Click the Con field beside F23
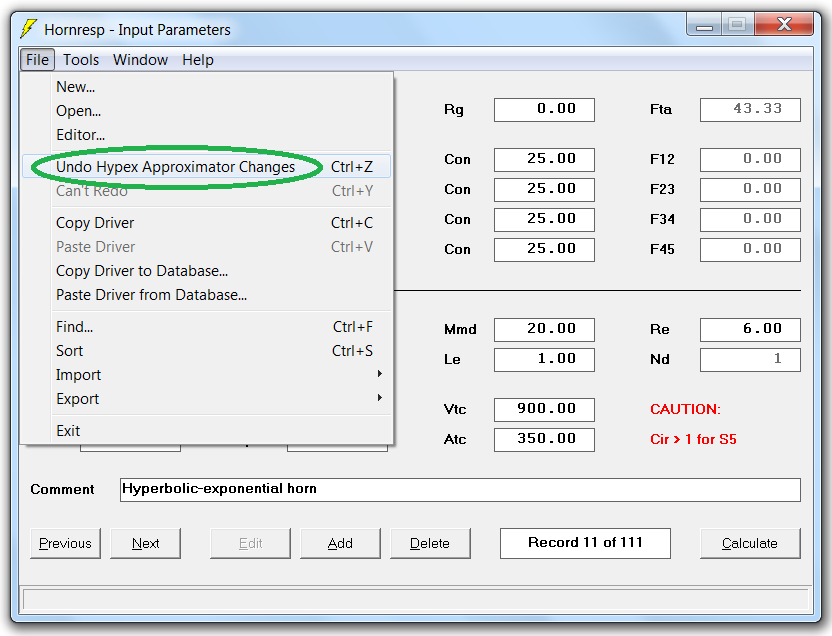The width and height of the screenshot is (832, 636). (x=544, y=189)
